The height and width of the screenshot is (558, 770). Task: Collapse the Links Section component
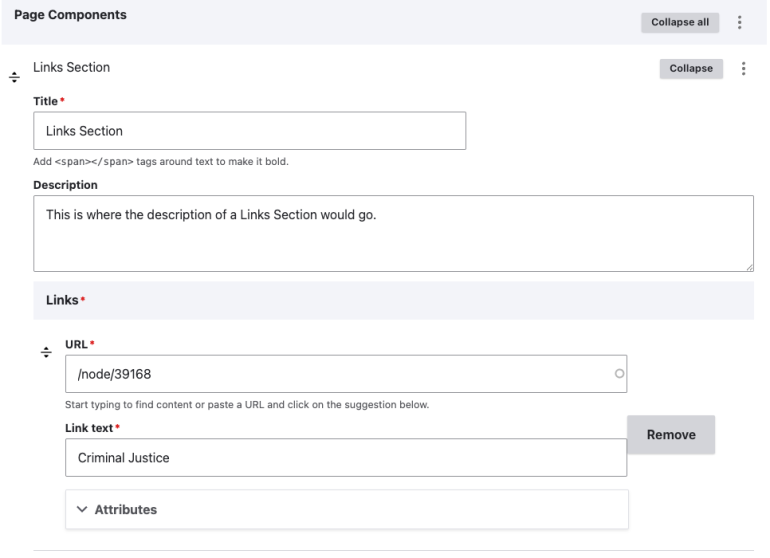(x=690, y=69)
